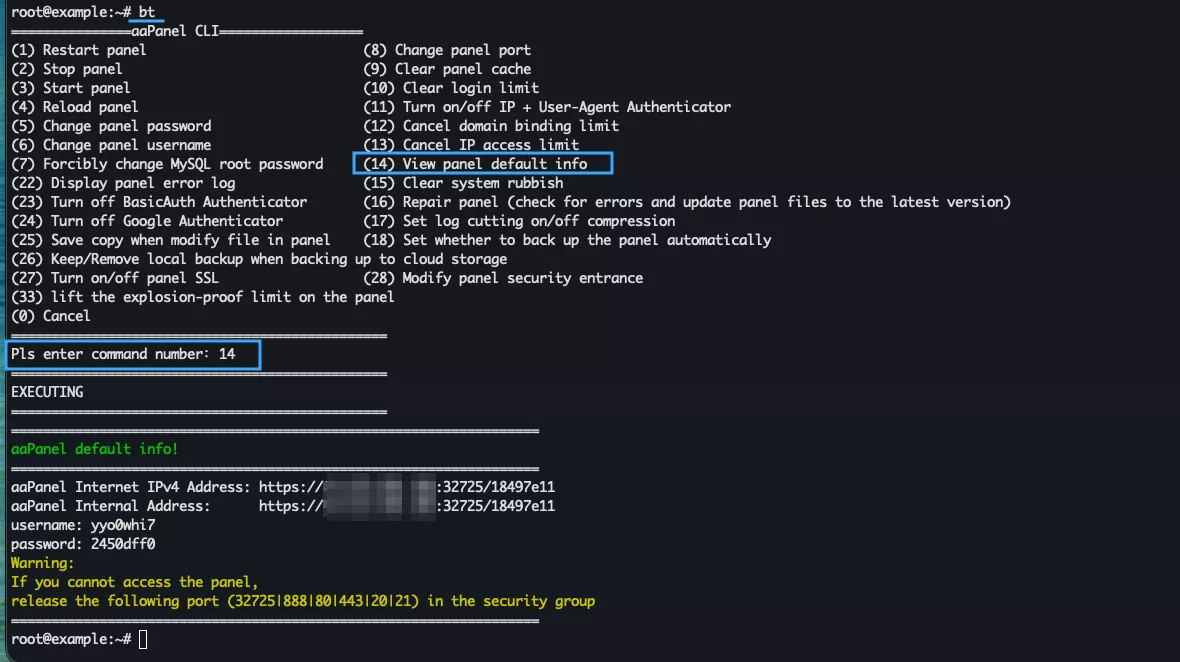The image size is (1180, 662).
Task: Click the "(8) Change panel port" entry
Action: coord(447,50)
